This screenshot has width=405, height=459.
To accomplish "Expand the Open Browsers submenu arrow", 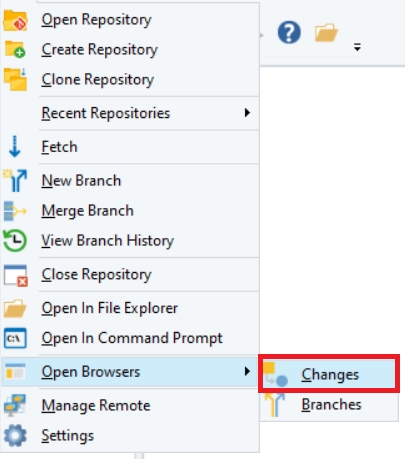I will tap(247, 371).
